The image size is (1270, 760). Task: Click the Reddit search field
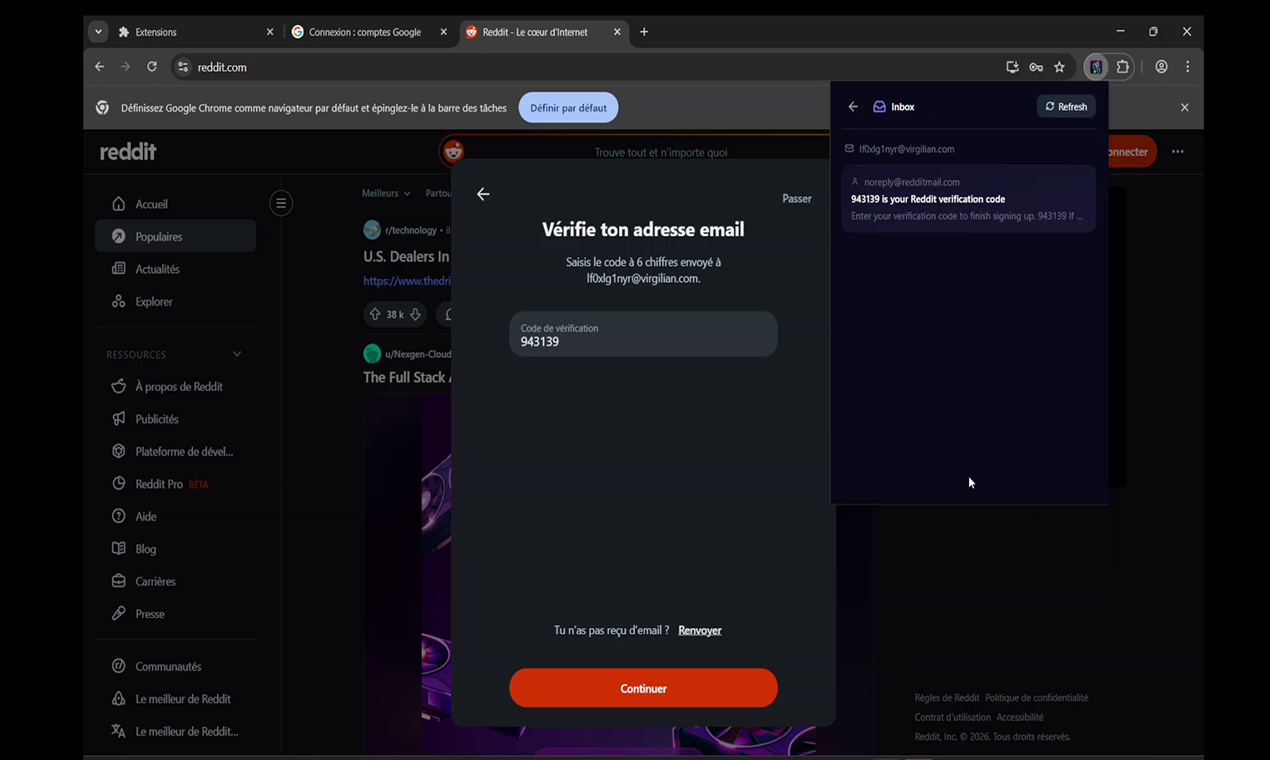(660, 152)
